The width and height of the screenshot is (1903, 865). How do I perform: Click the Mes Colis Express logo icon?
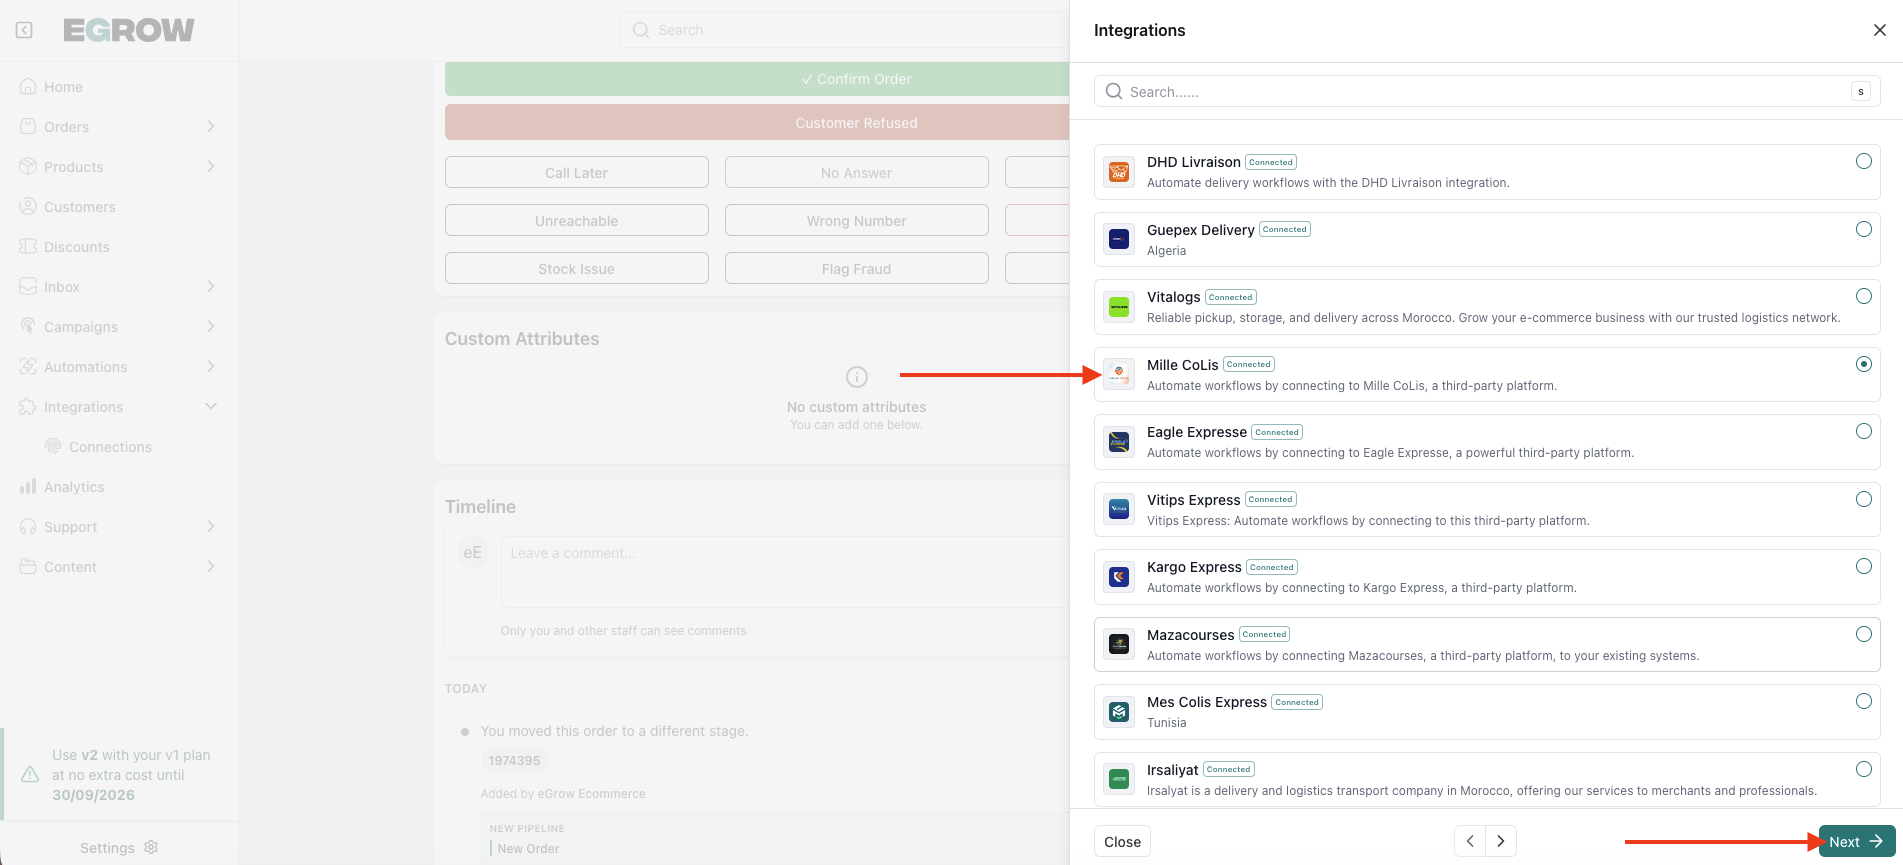coord(1119,712)
